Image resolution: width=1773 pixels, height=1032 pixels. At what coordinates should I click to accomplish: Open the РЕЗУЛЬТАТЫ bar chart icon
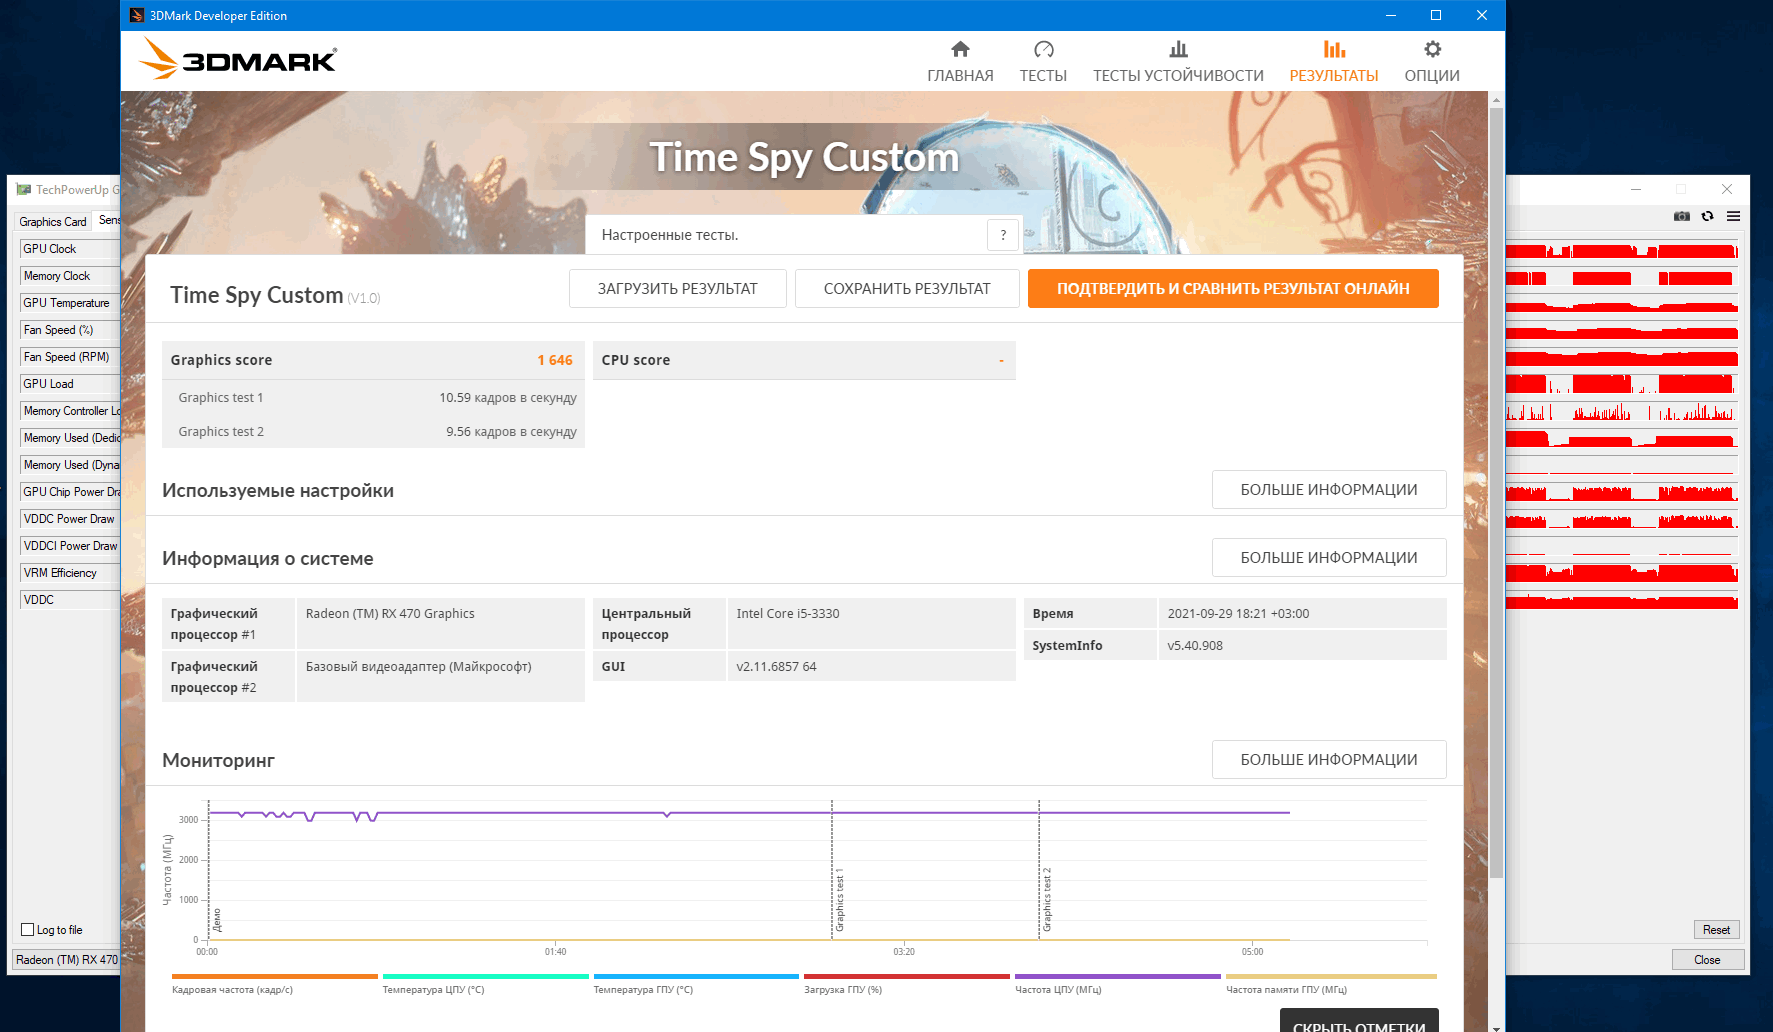tap(1334, 50)
